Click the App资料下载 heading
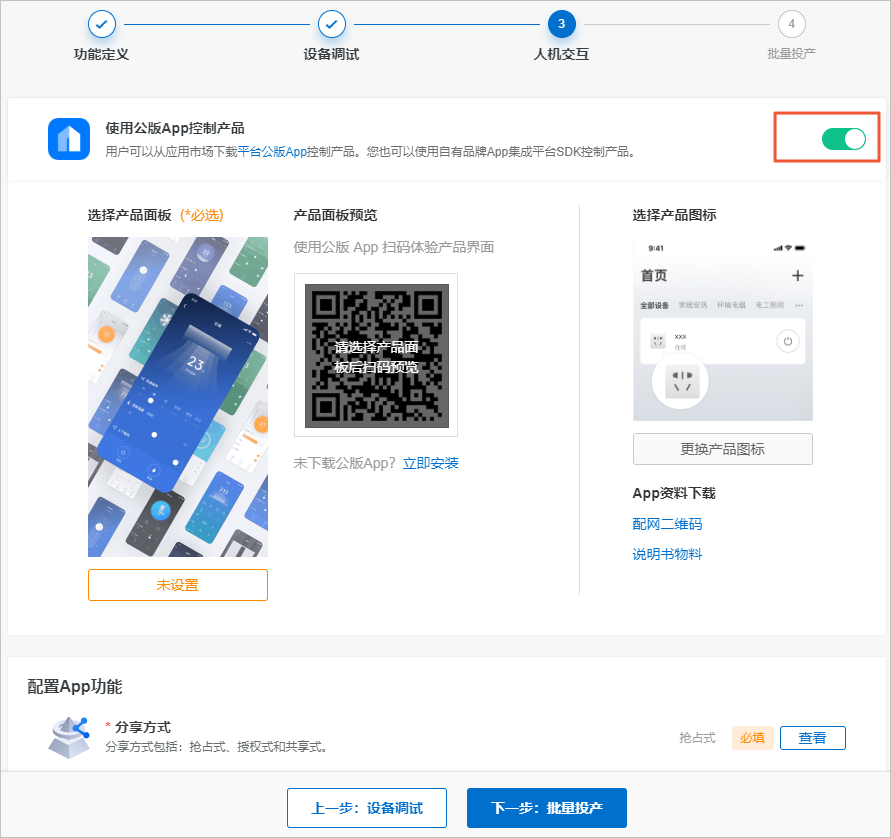Screen dimensions: 891x838 pyautogui.click(x=674, y=493)
